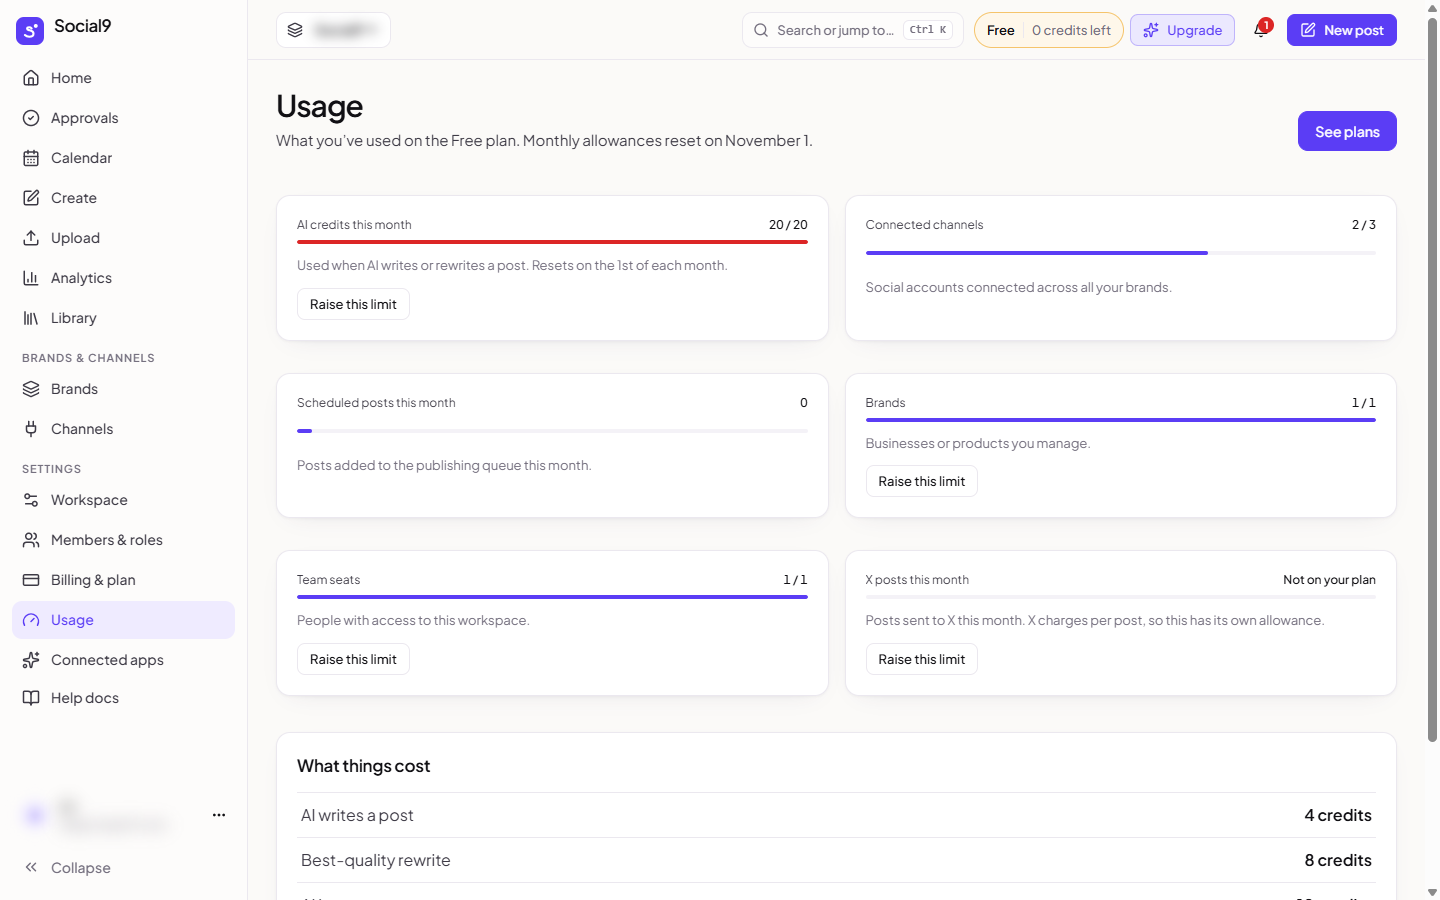Screen dimensions: 1440x900
Task: Click the Search or jump to field
Action: click(x=852, y=30)
